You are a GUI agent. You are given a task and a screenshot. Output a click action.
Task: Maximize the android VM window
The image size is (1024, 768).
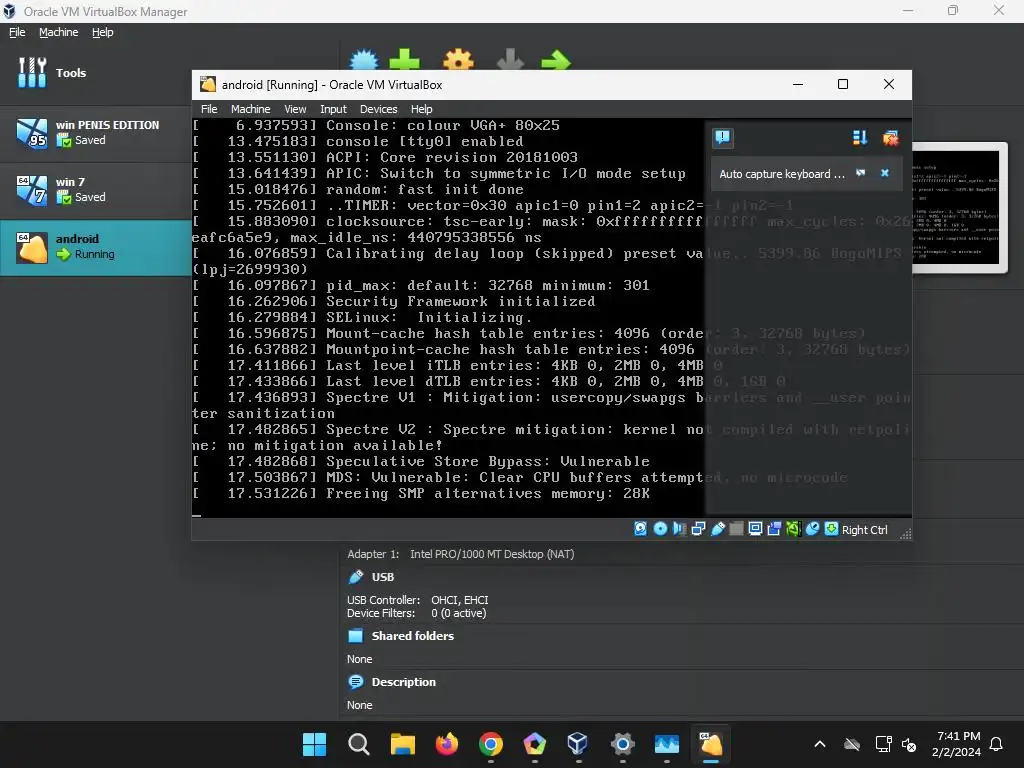coord(843,84)
